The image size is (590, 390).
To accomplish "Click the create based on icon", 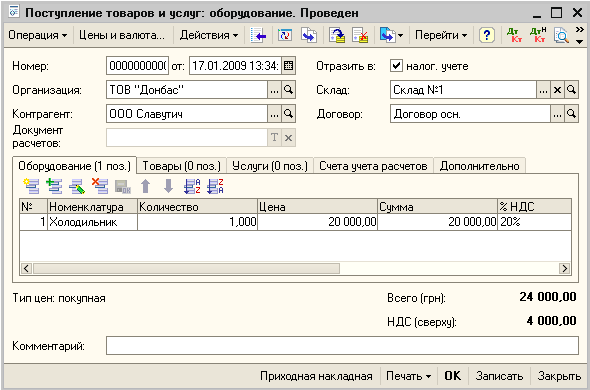I will click(387, 35).
